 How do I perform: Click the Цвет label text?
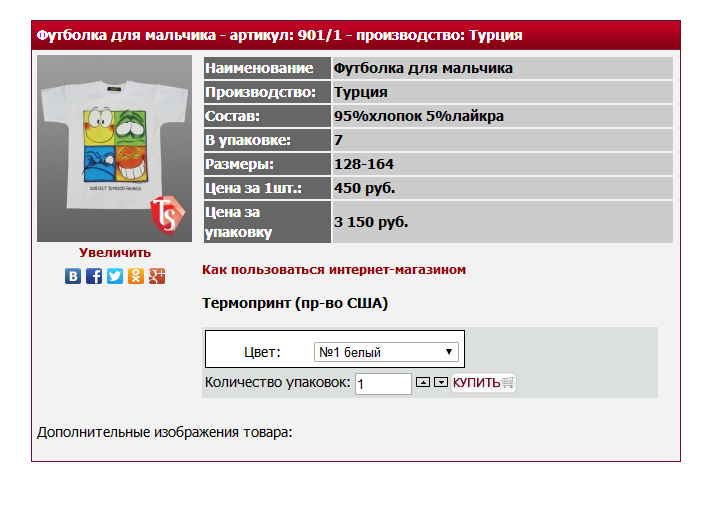(x=262, y=352)
